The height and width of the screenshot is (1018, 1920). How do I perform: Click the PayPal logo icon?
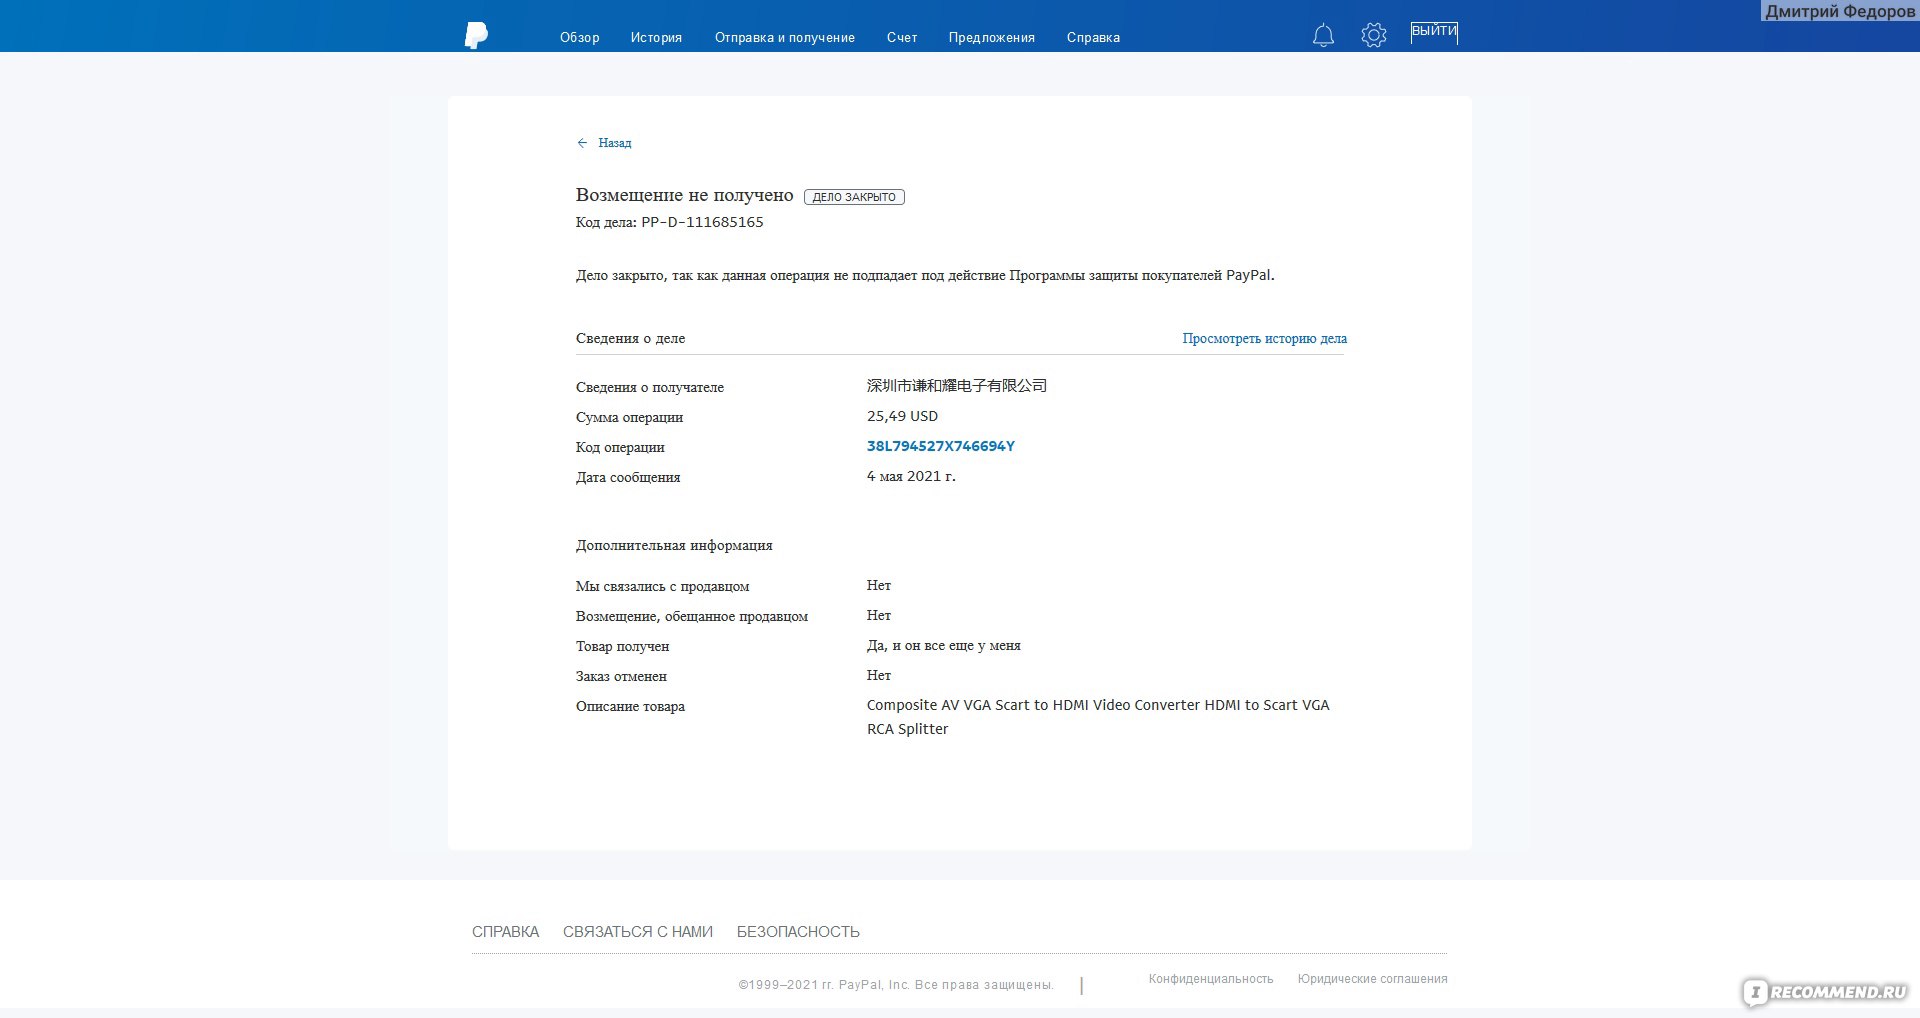pos(476,35)
